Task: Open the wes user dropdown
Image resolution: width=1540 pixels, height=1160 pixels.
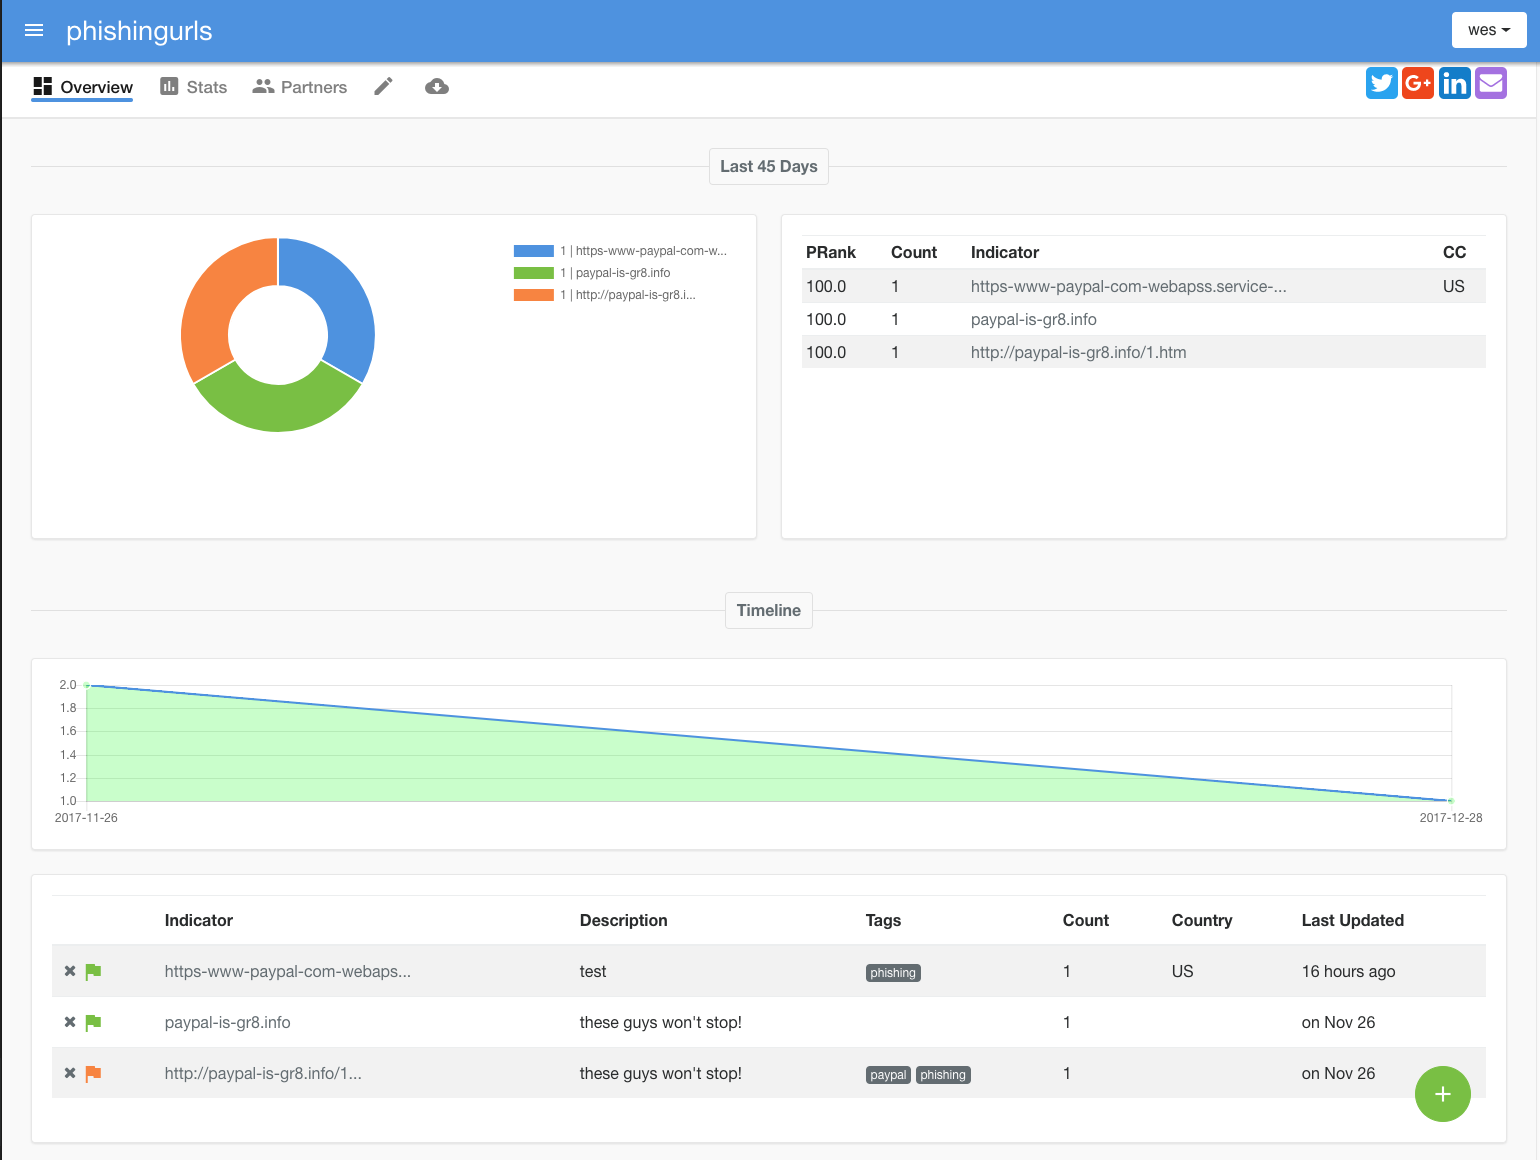Action: (x=1489, y=30)
